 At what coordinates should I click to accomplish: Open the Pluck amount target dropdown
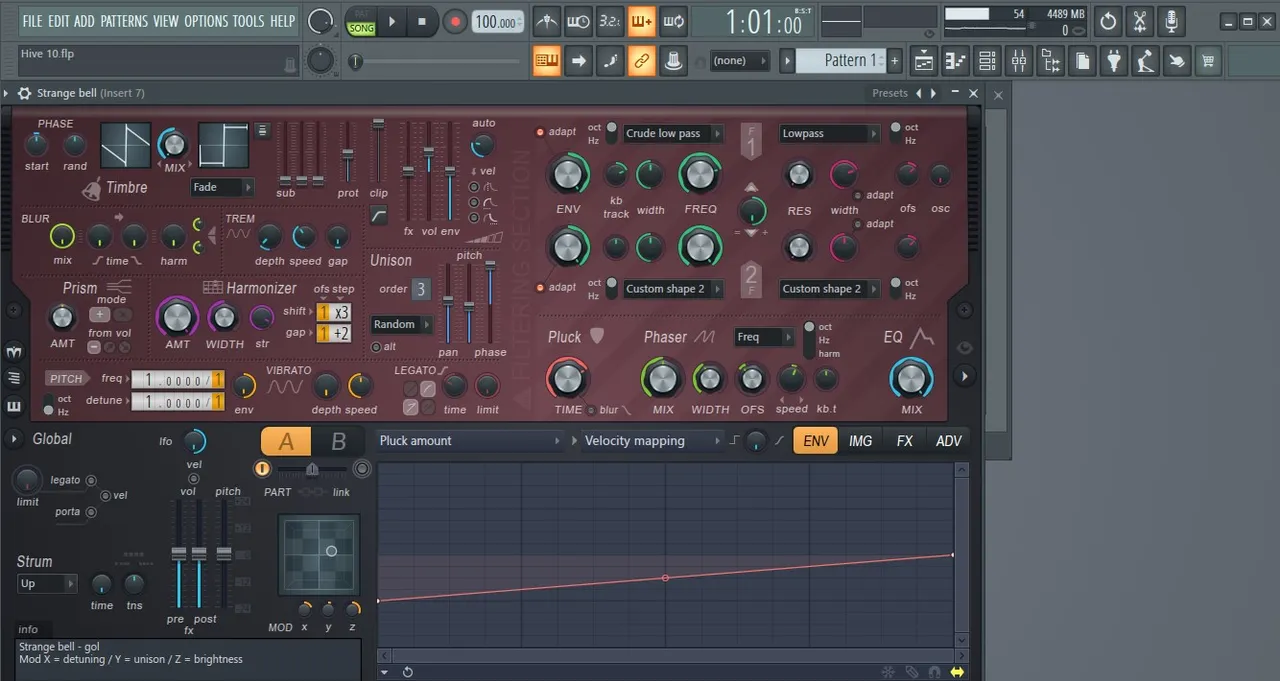point(471,441)
